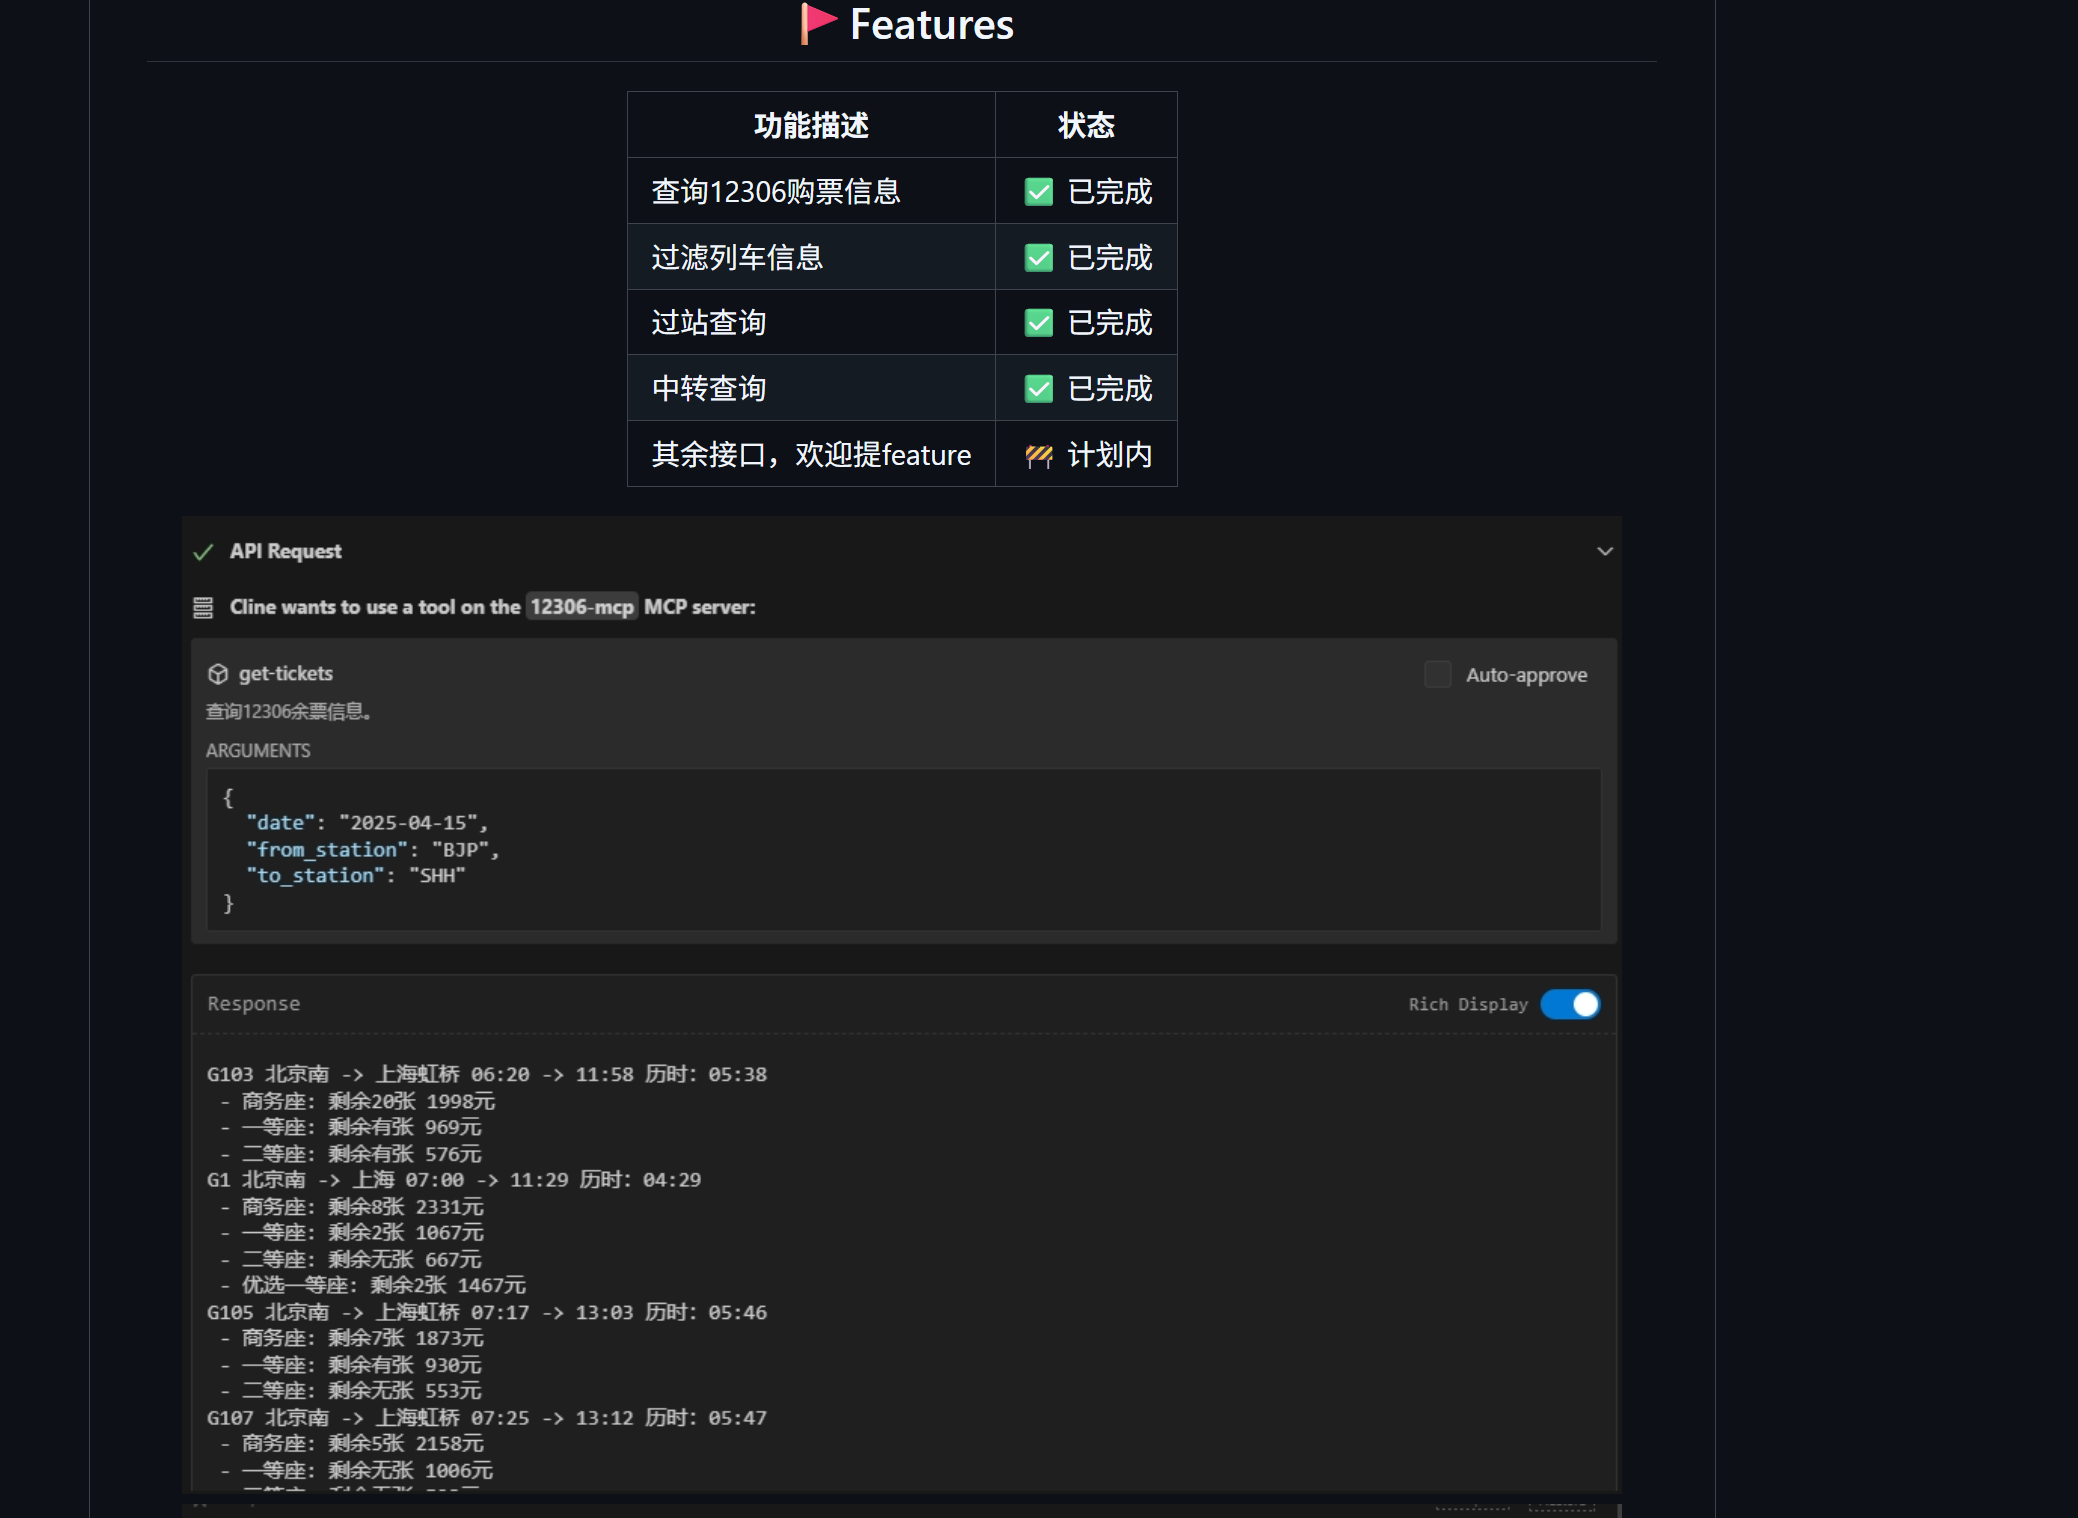Click the construction icon next to 计划内

1039,456
